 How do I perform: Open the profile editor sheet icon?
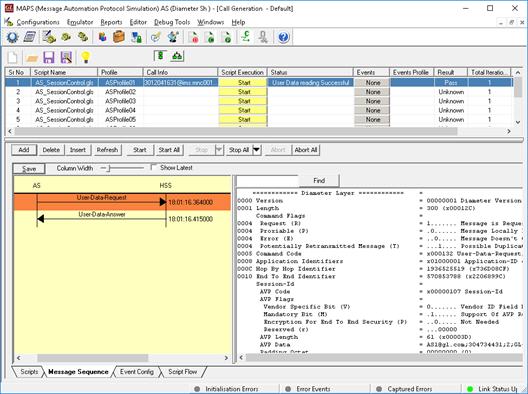click(x=30, y=37)
